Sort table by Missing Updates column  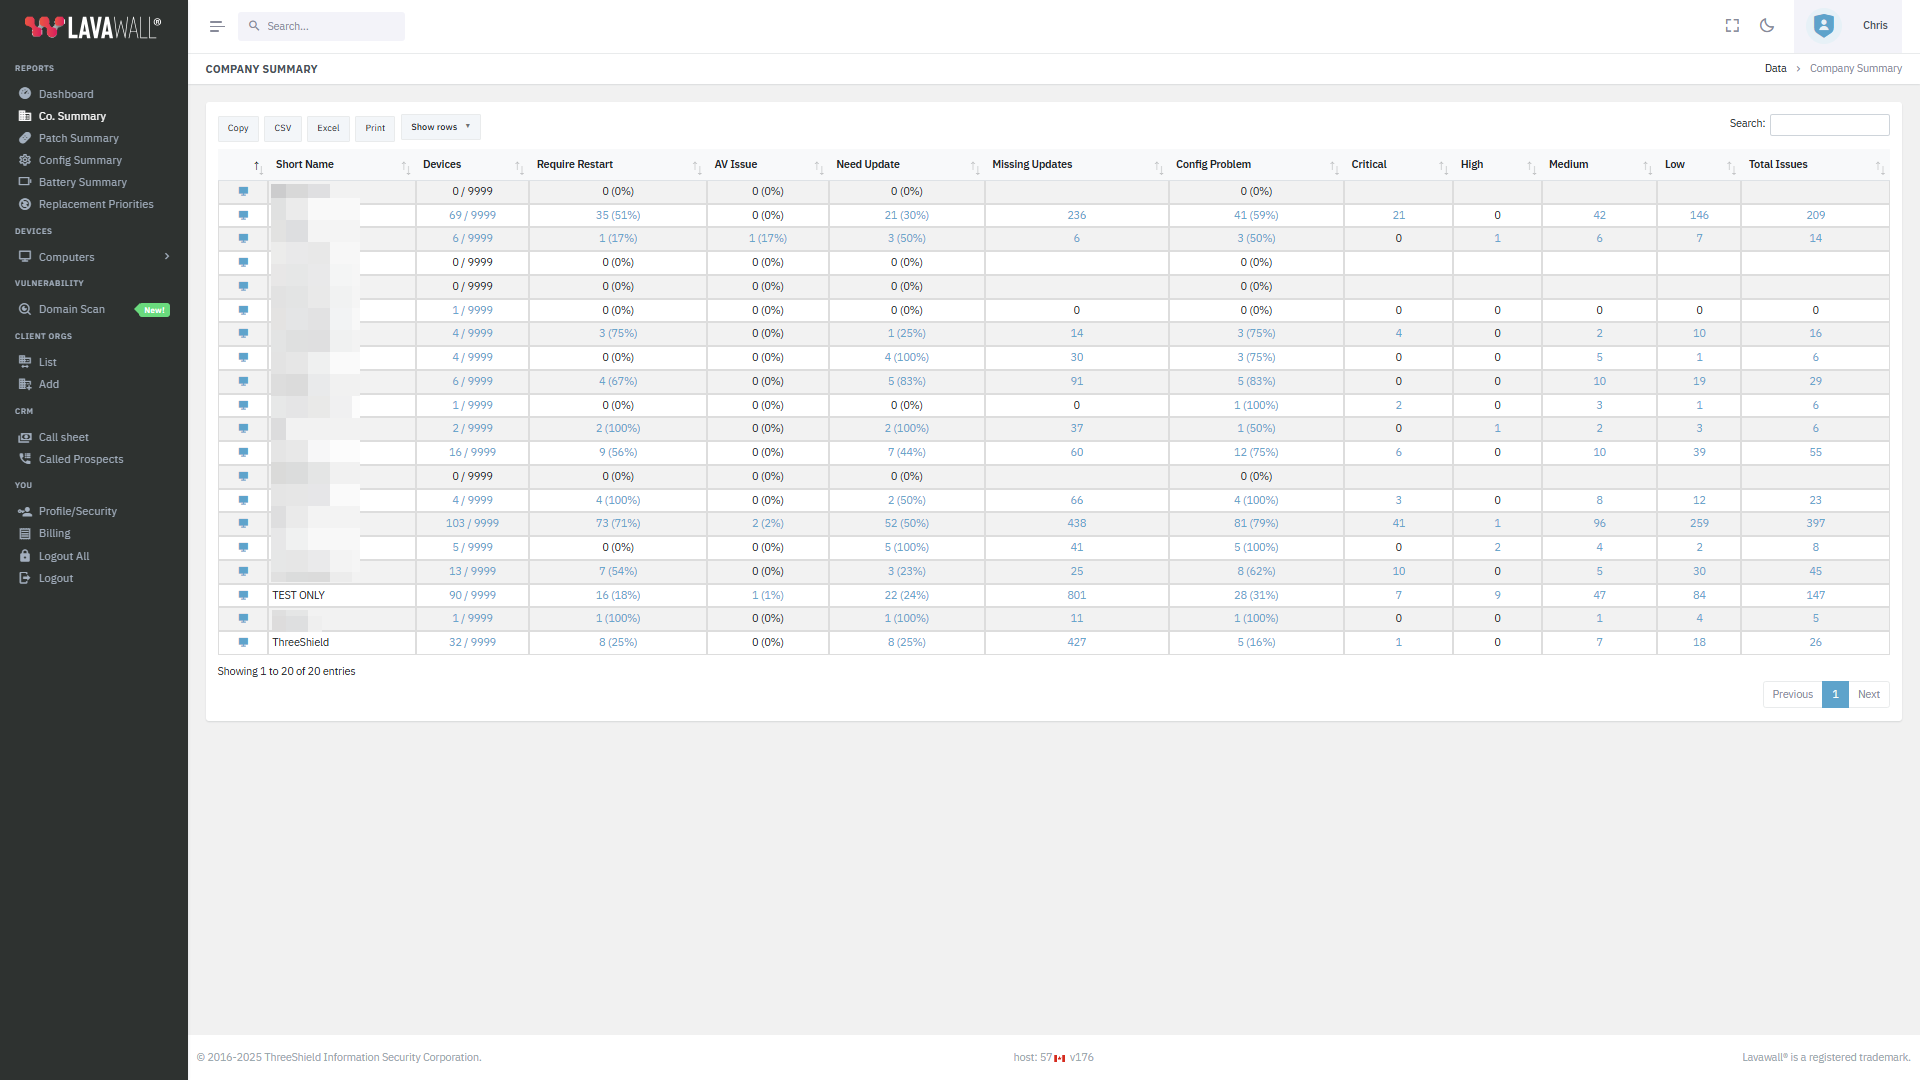point(1076,165)
